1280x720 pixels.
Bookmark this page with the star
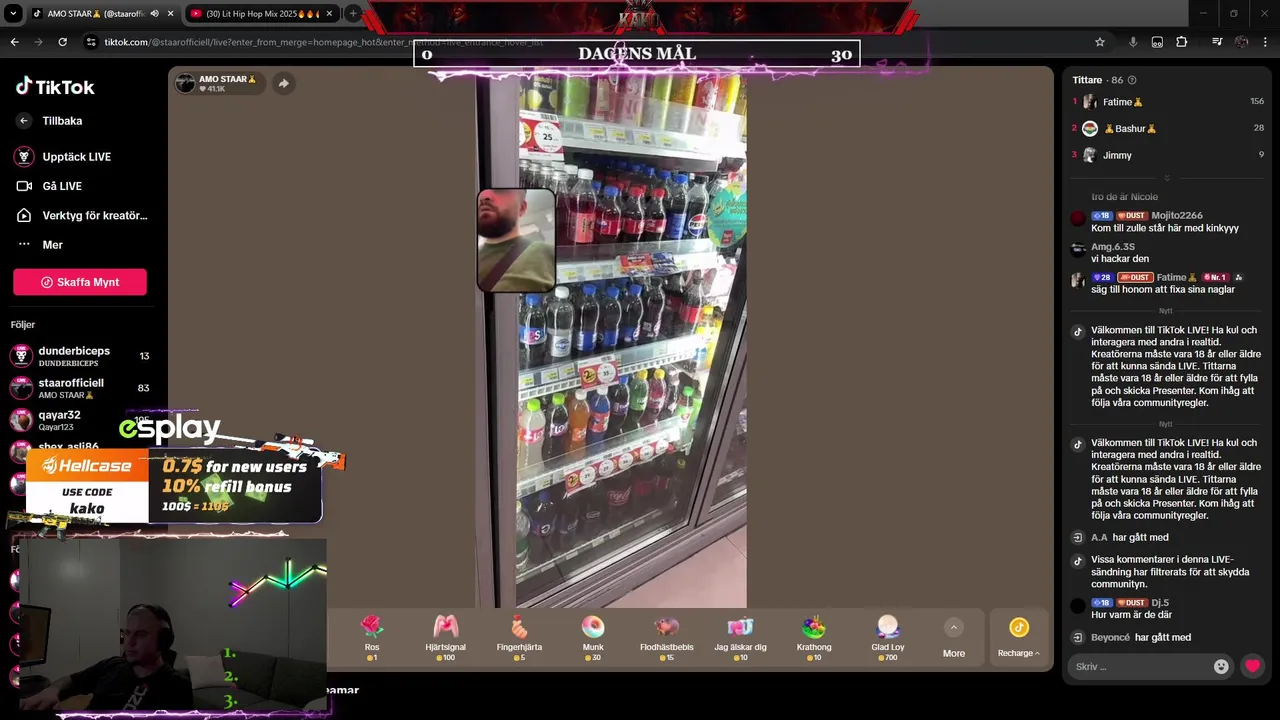1100,42
